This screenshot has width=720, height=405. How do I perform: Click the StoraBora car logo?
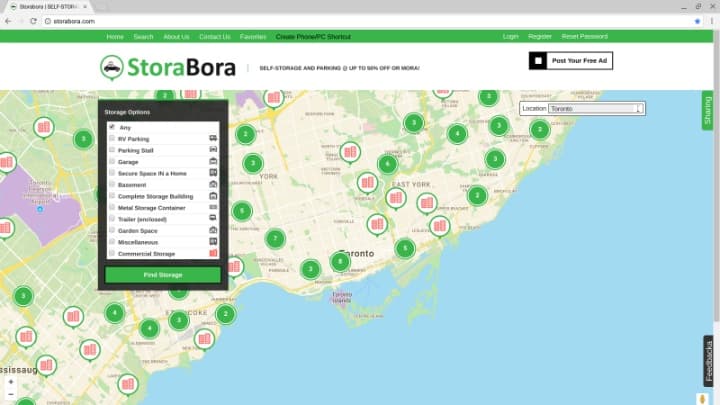click(112, 67)
